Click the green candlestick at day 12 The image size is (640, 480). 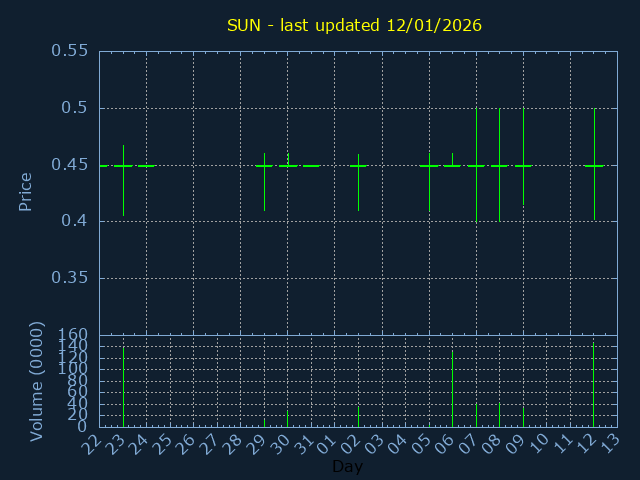[x=594, y=166]
